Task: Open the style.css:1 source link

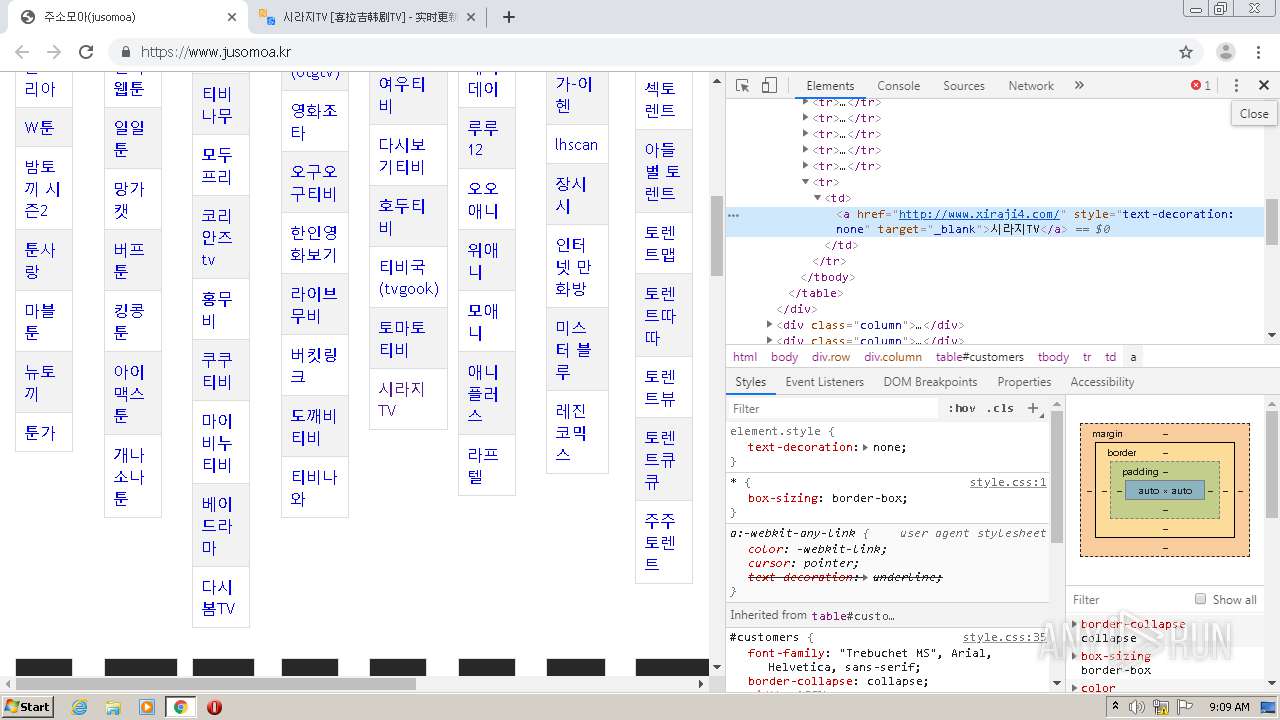Action: click(1007, 482)
